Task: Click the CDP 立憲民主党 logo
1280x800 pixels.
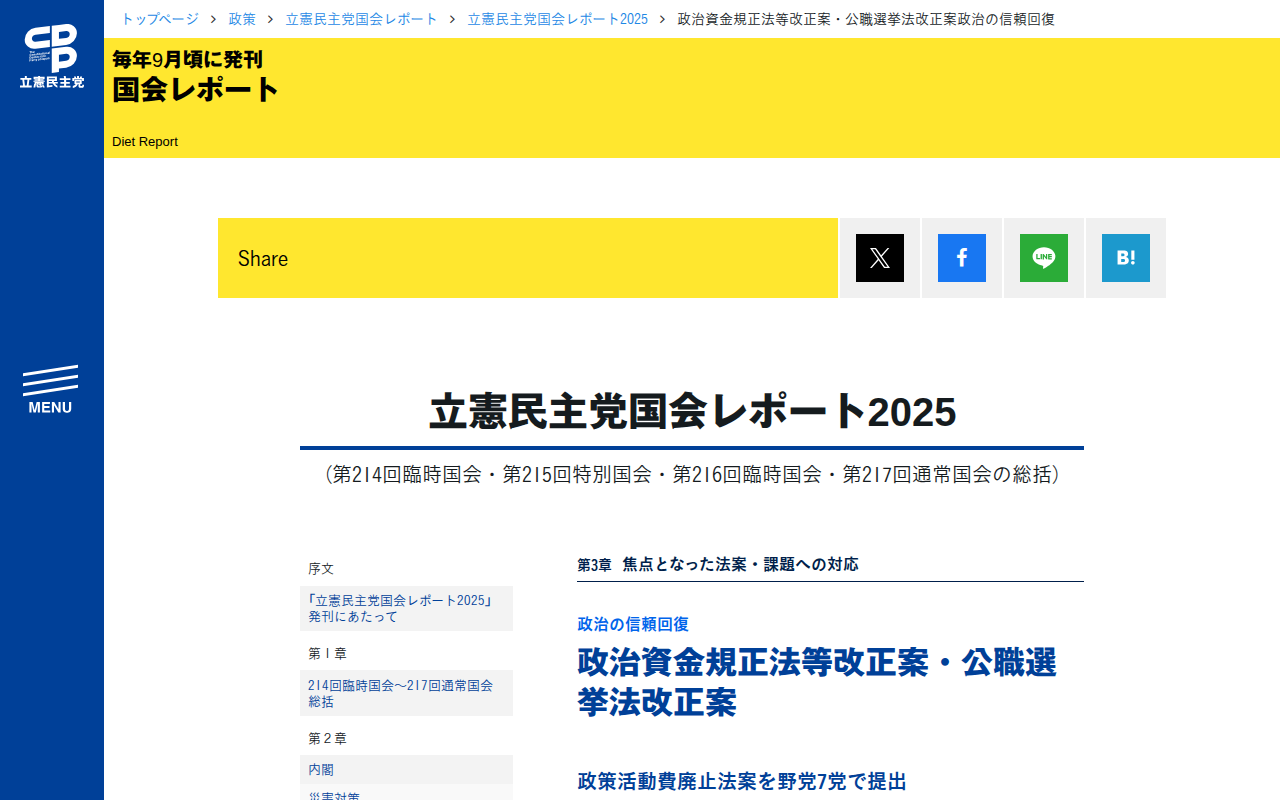Action: 52,57
